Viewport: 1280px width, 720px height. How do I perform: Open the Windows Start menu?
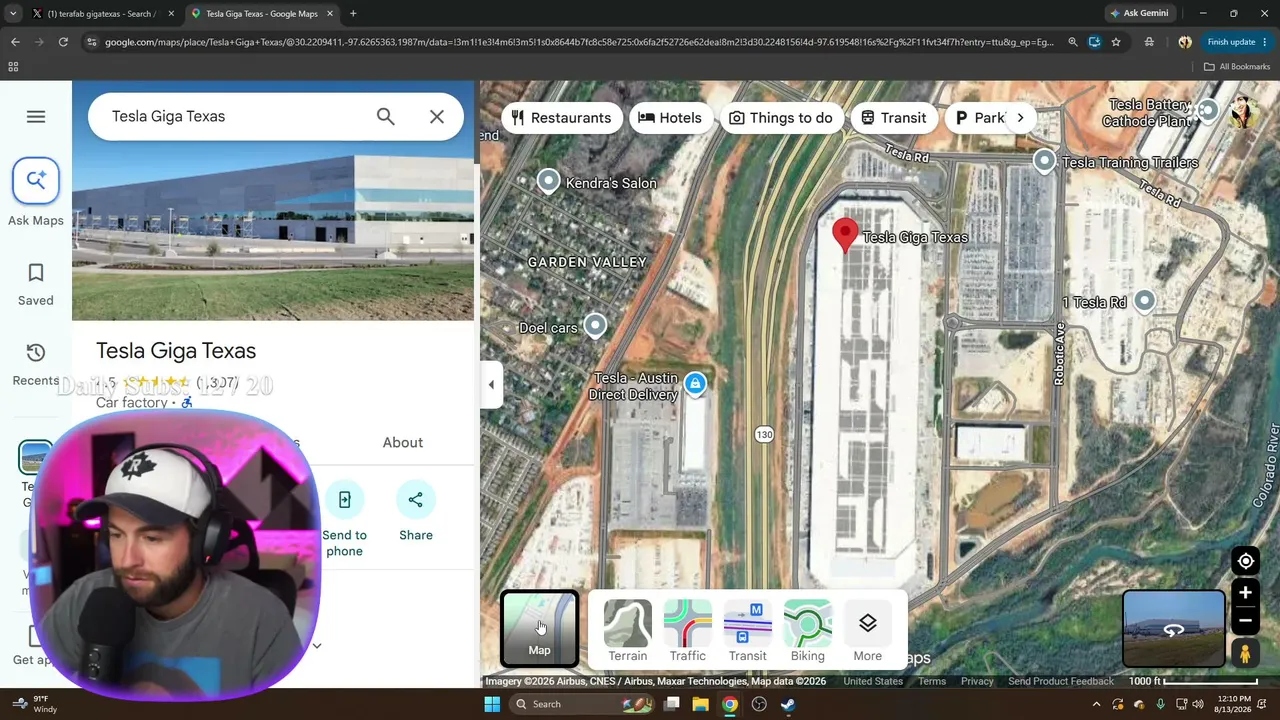point(492,704)
